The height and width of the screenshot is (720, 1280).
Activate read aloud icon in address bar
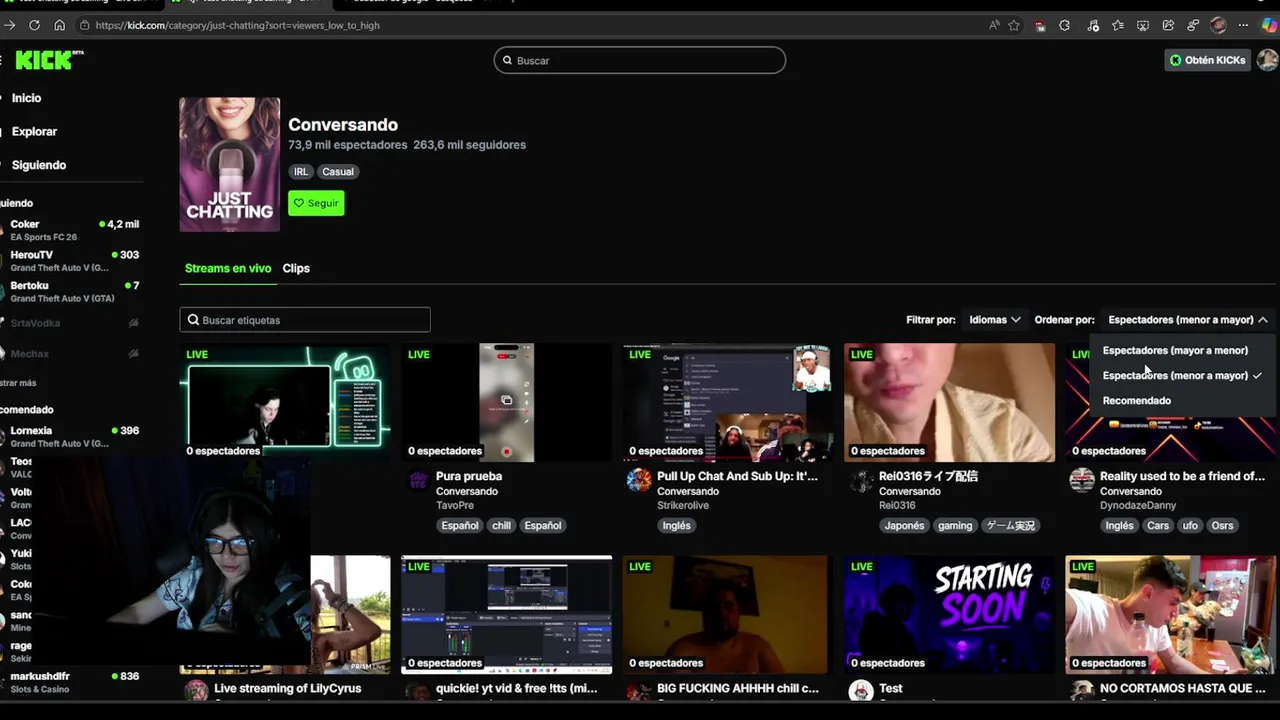[x=994, y=25]
